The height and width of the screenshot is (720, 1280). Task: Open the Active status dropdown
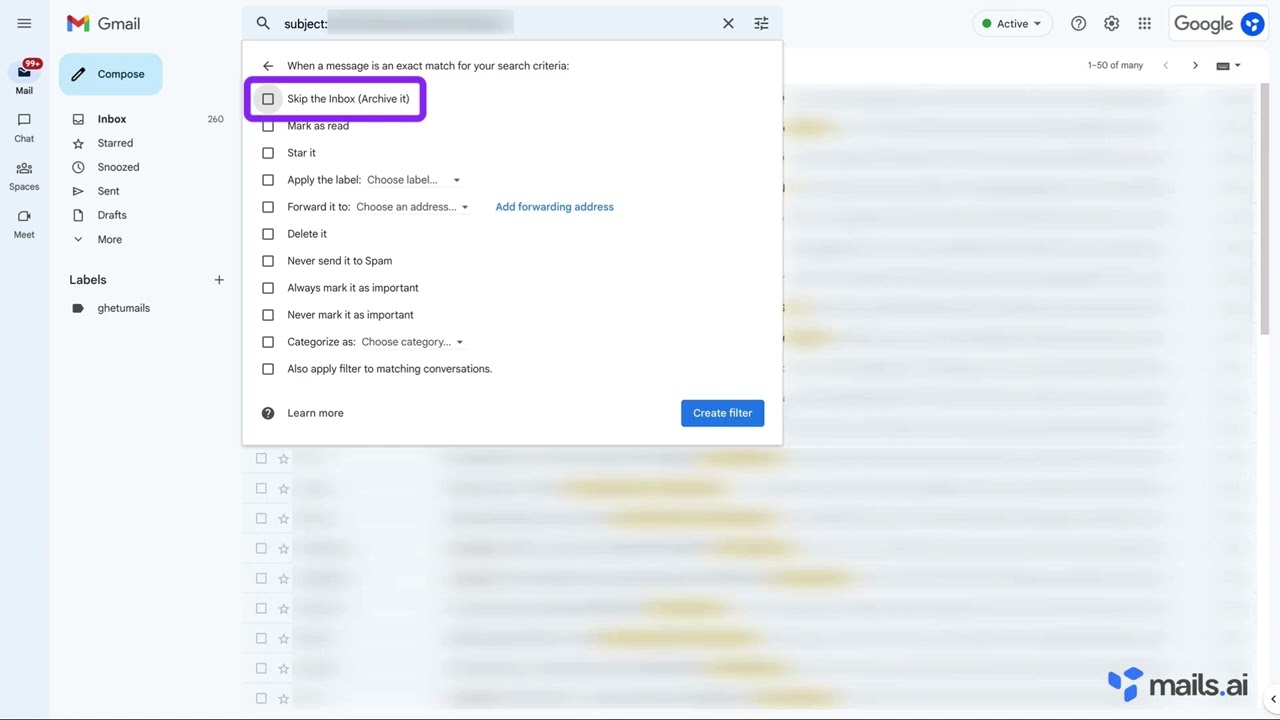[x=1012, y=23]
